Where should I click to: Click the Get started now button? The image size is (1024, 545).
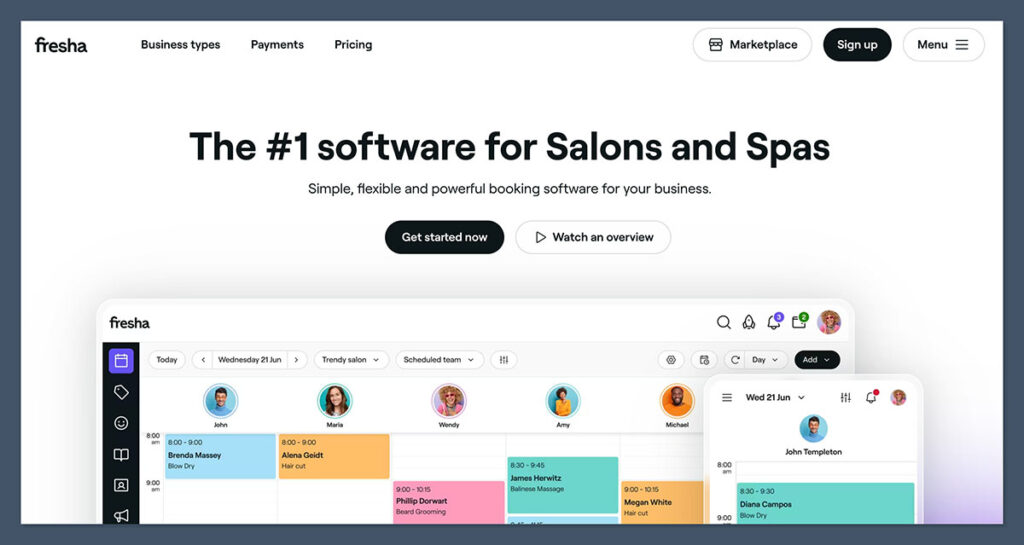point(444,237)
